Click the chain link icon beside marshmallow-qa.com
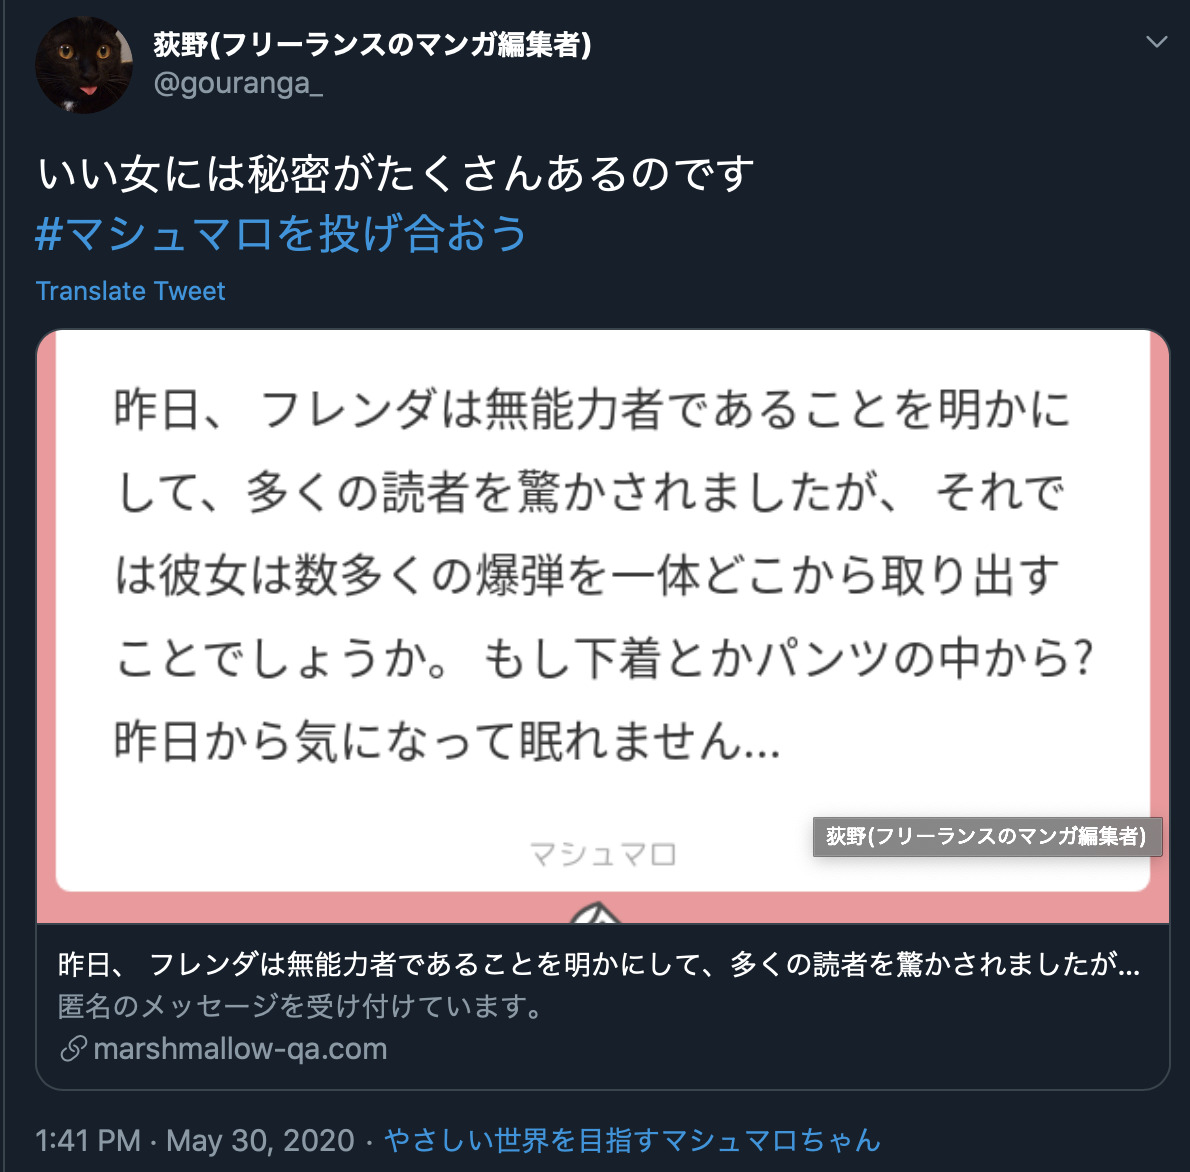 click(74, 1049)
